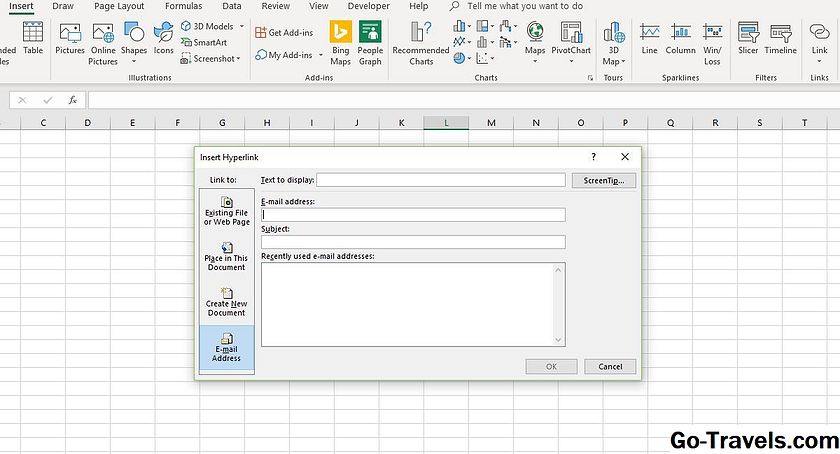Choose Place in This Document link type
This screenshot has height=454, width=840.
tap(227, 256)
